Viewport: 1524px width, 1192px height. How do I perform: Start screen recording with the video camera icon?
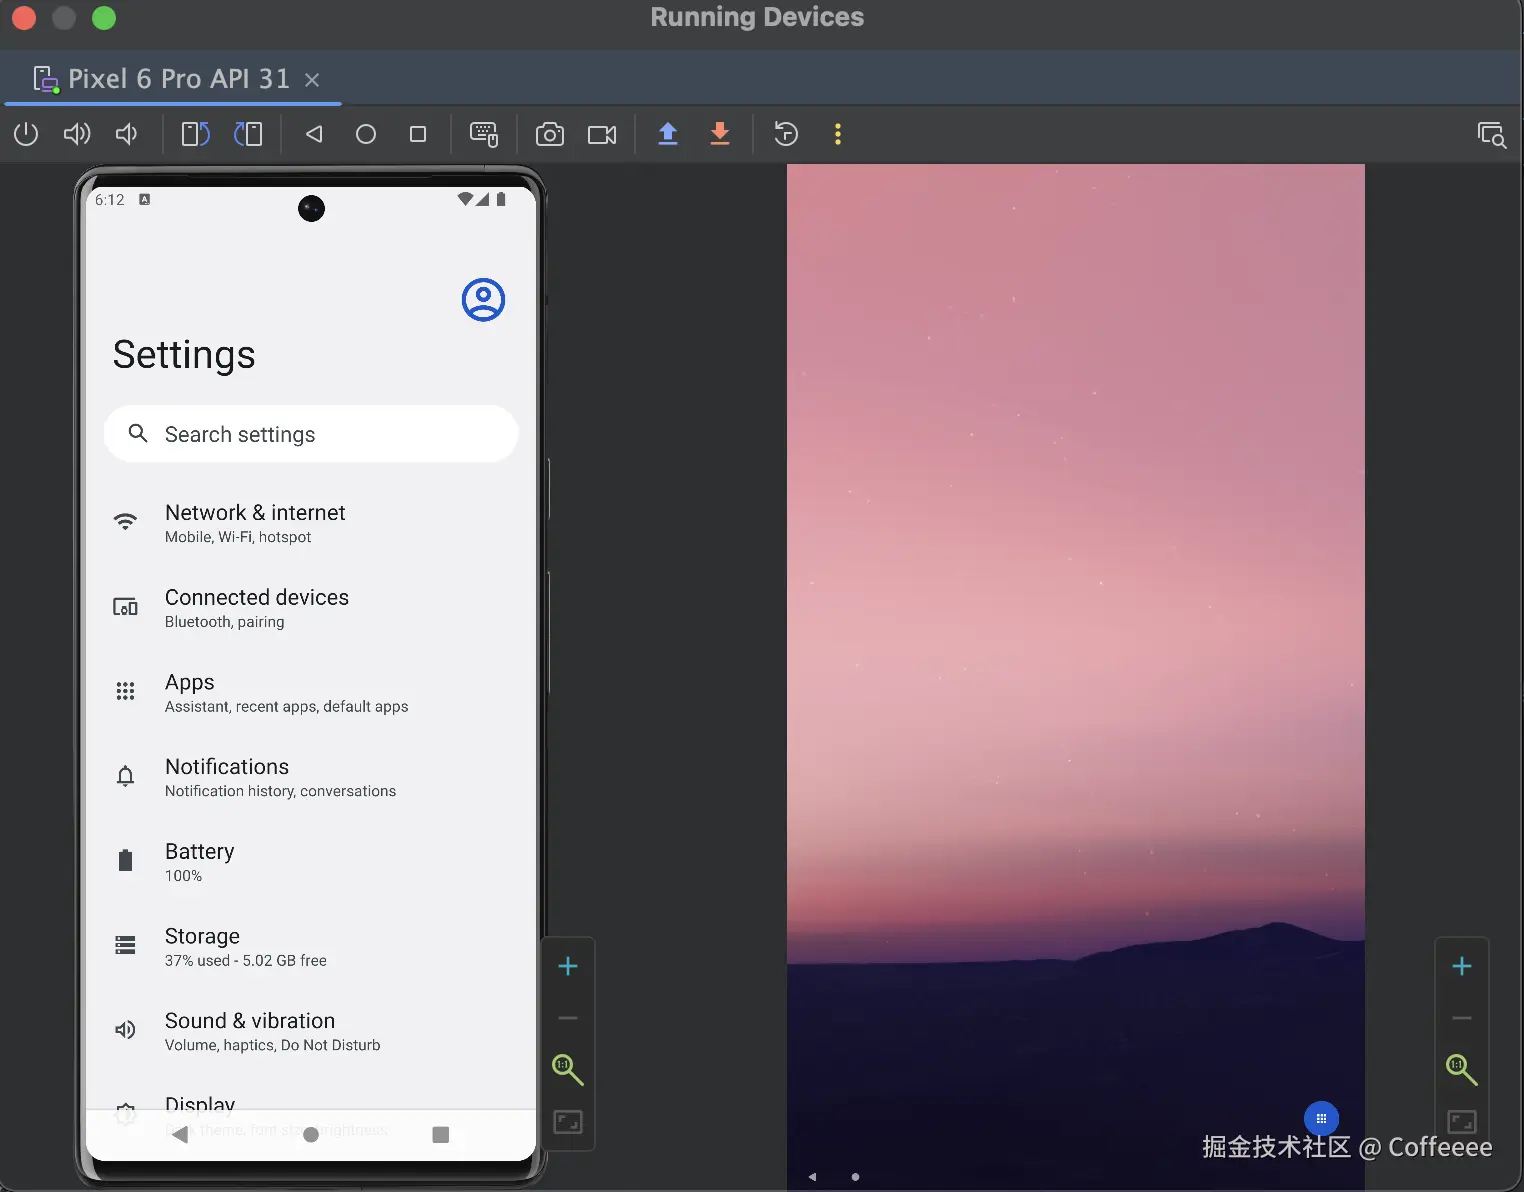pos(602,134)
